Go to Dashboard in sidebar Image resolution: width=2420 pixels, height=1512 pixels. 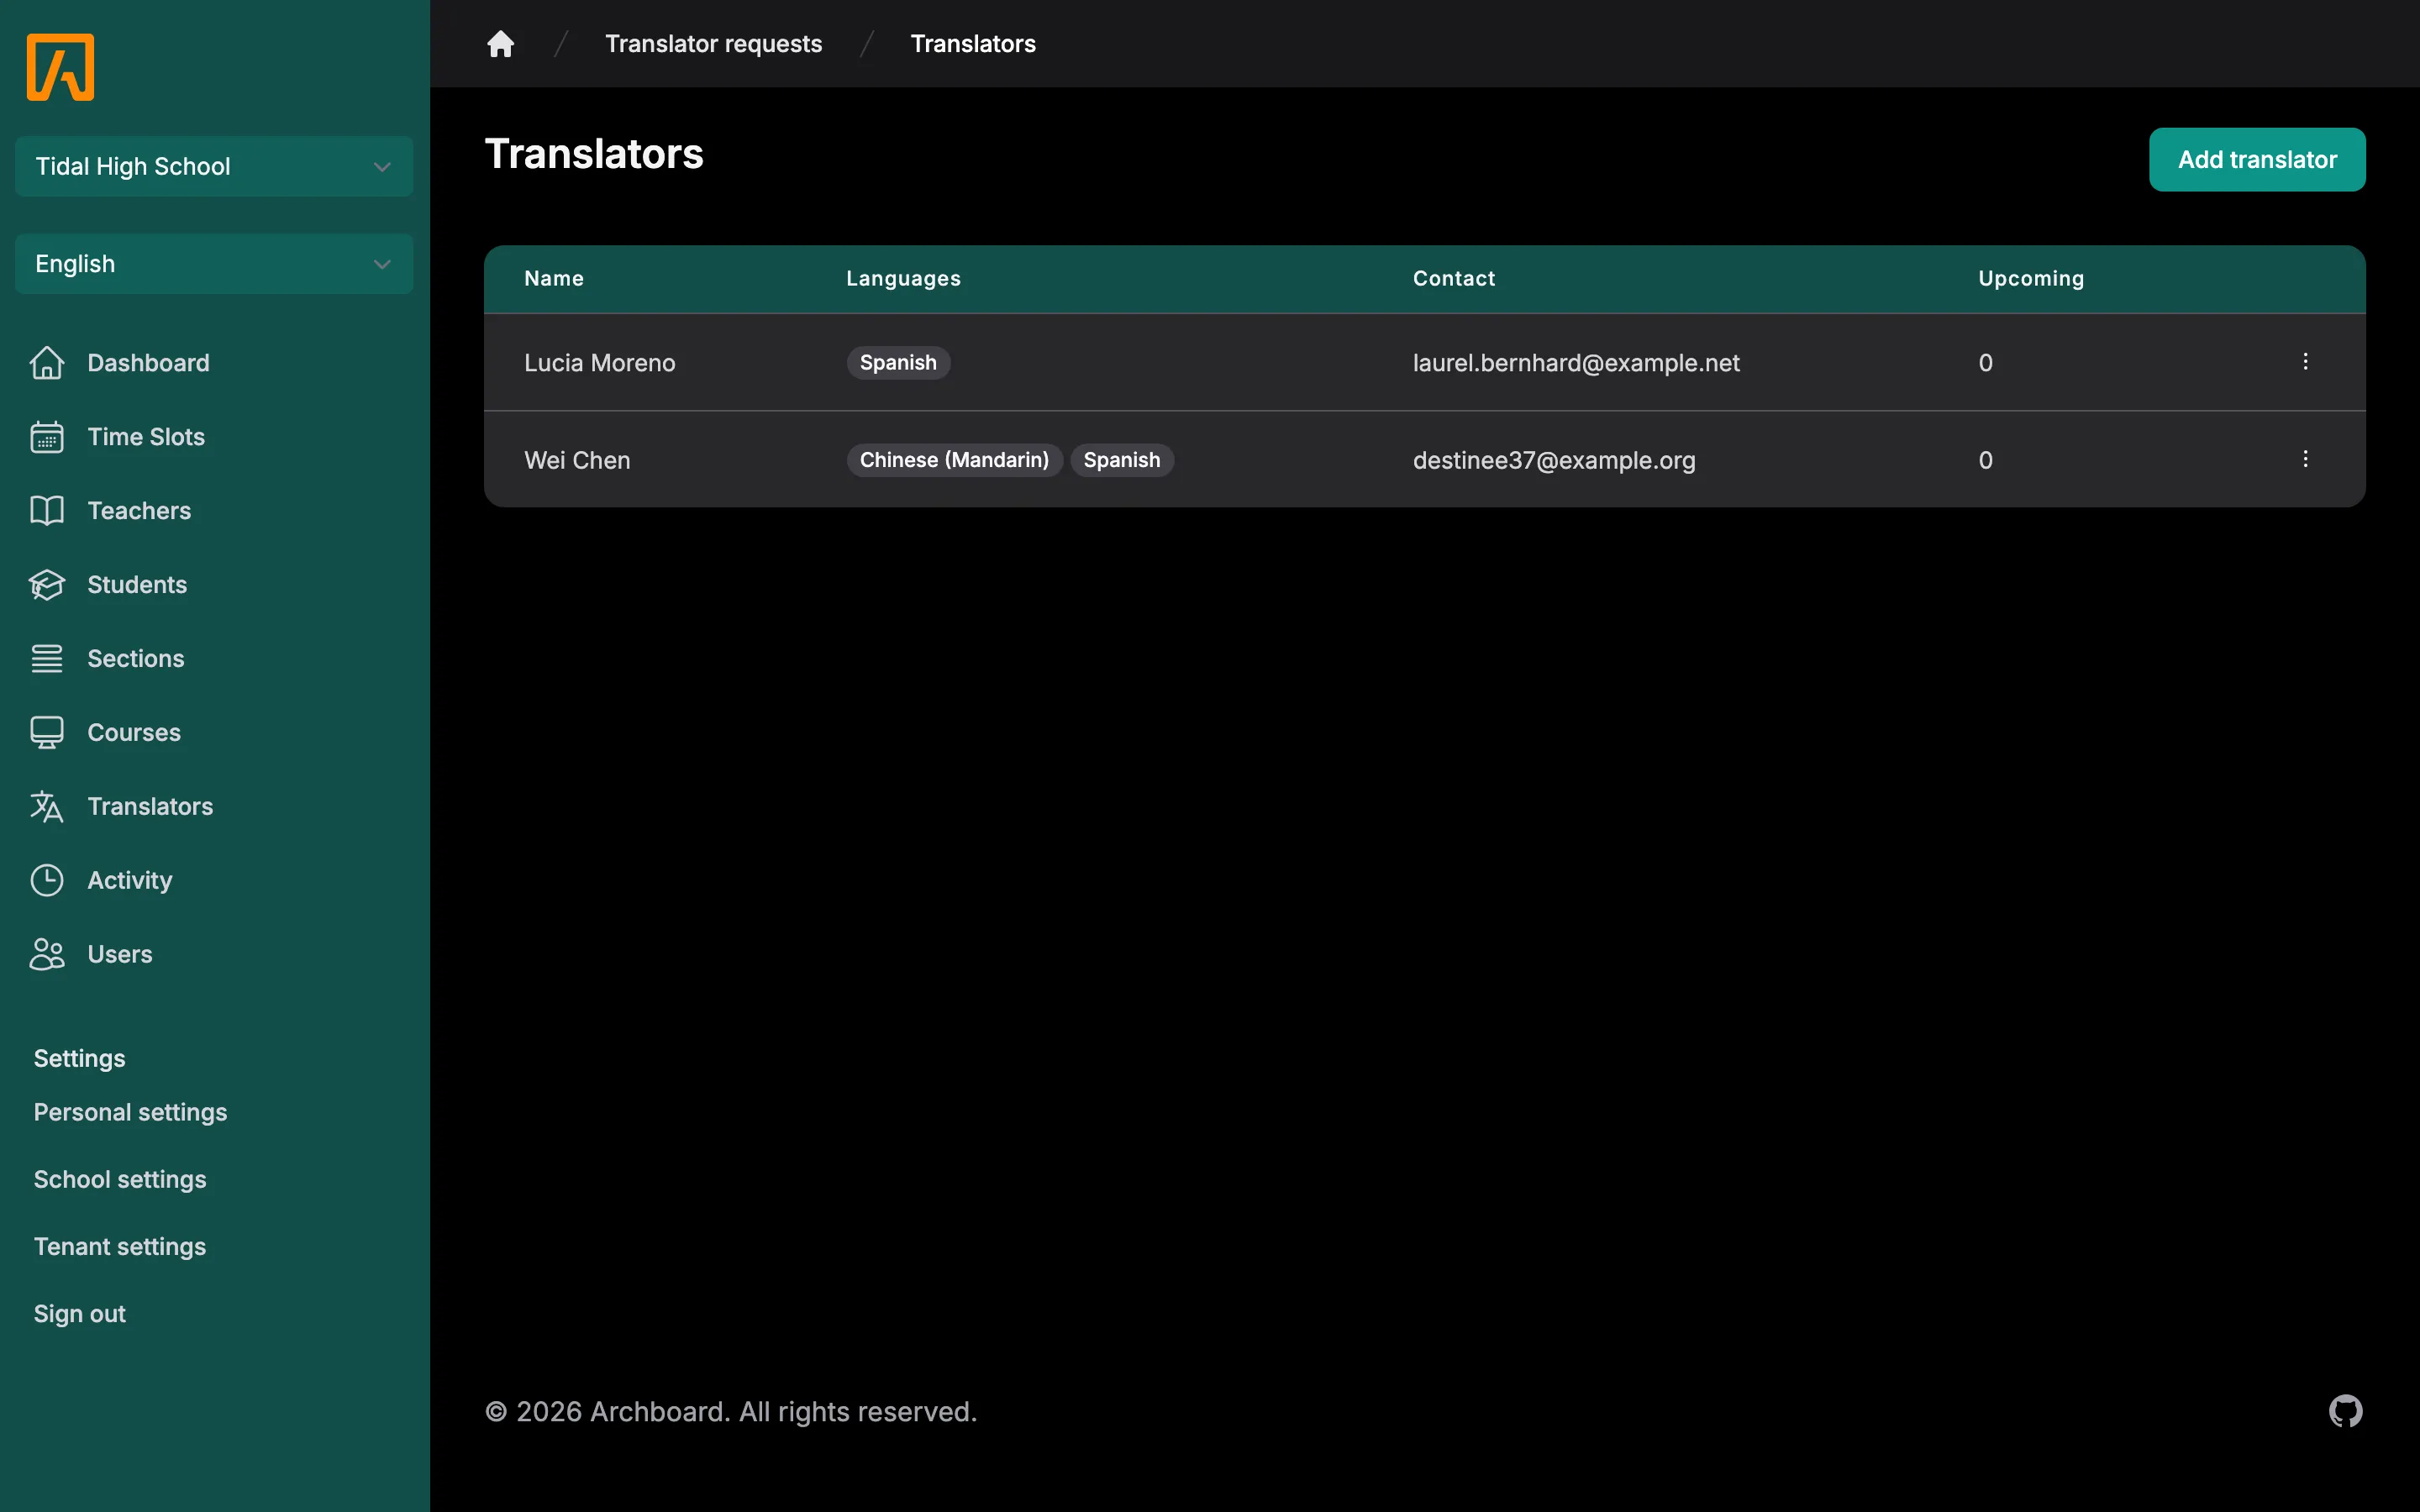click(148, 363)
